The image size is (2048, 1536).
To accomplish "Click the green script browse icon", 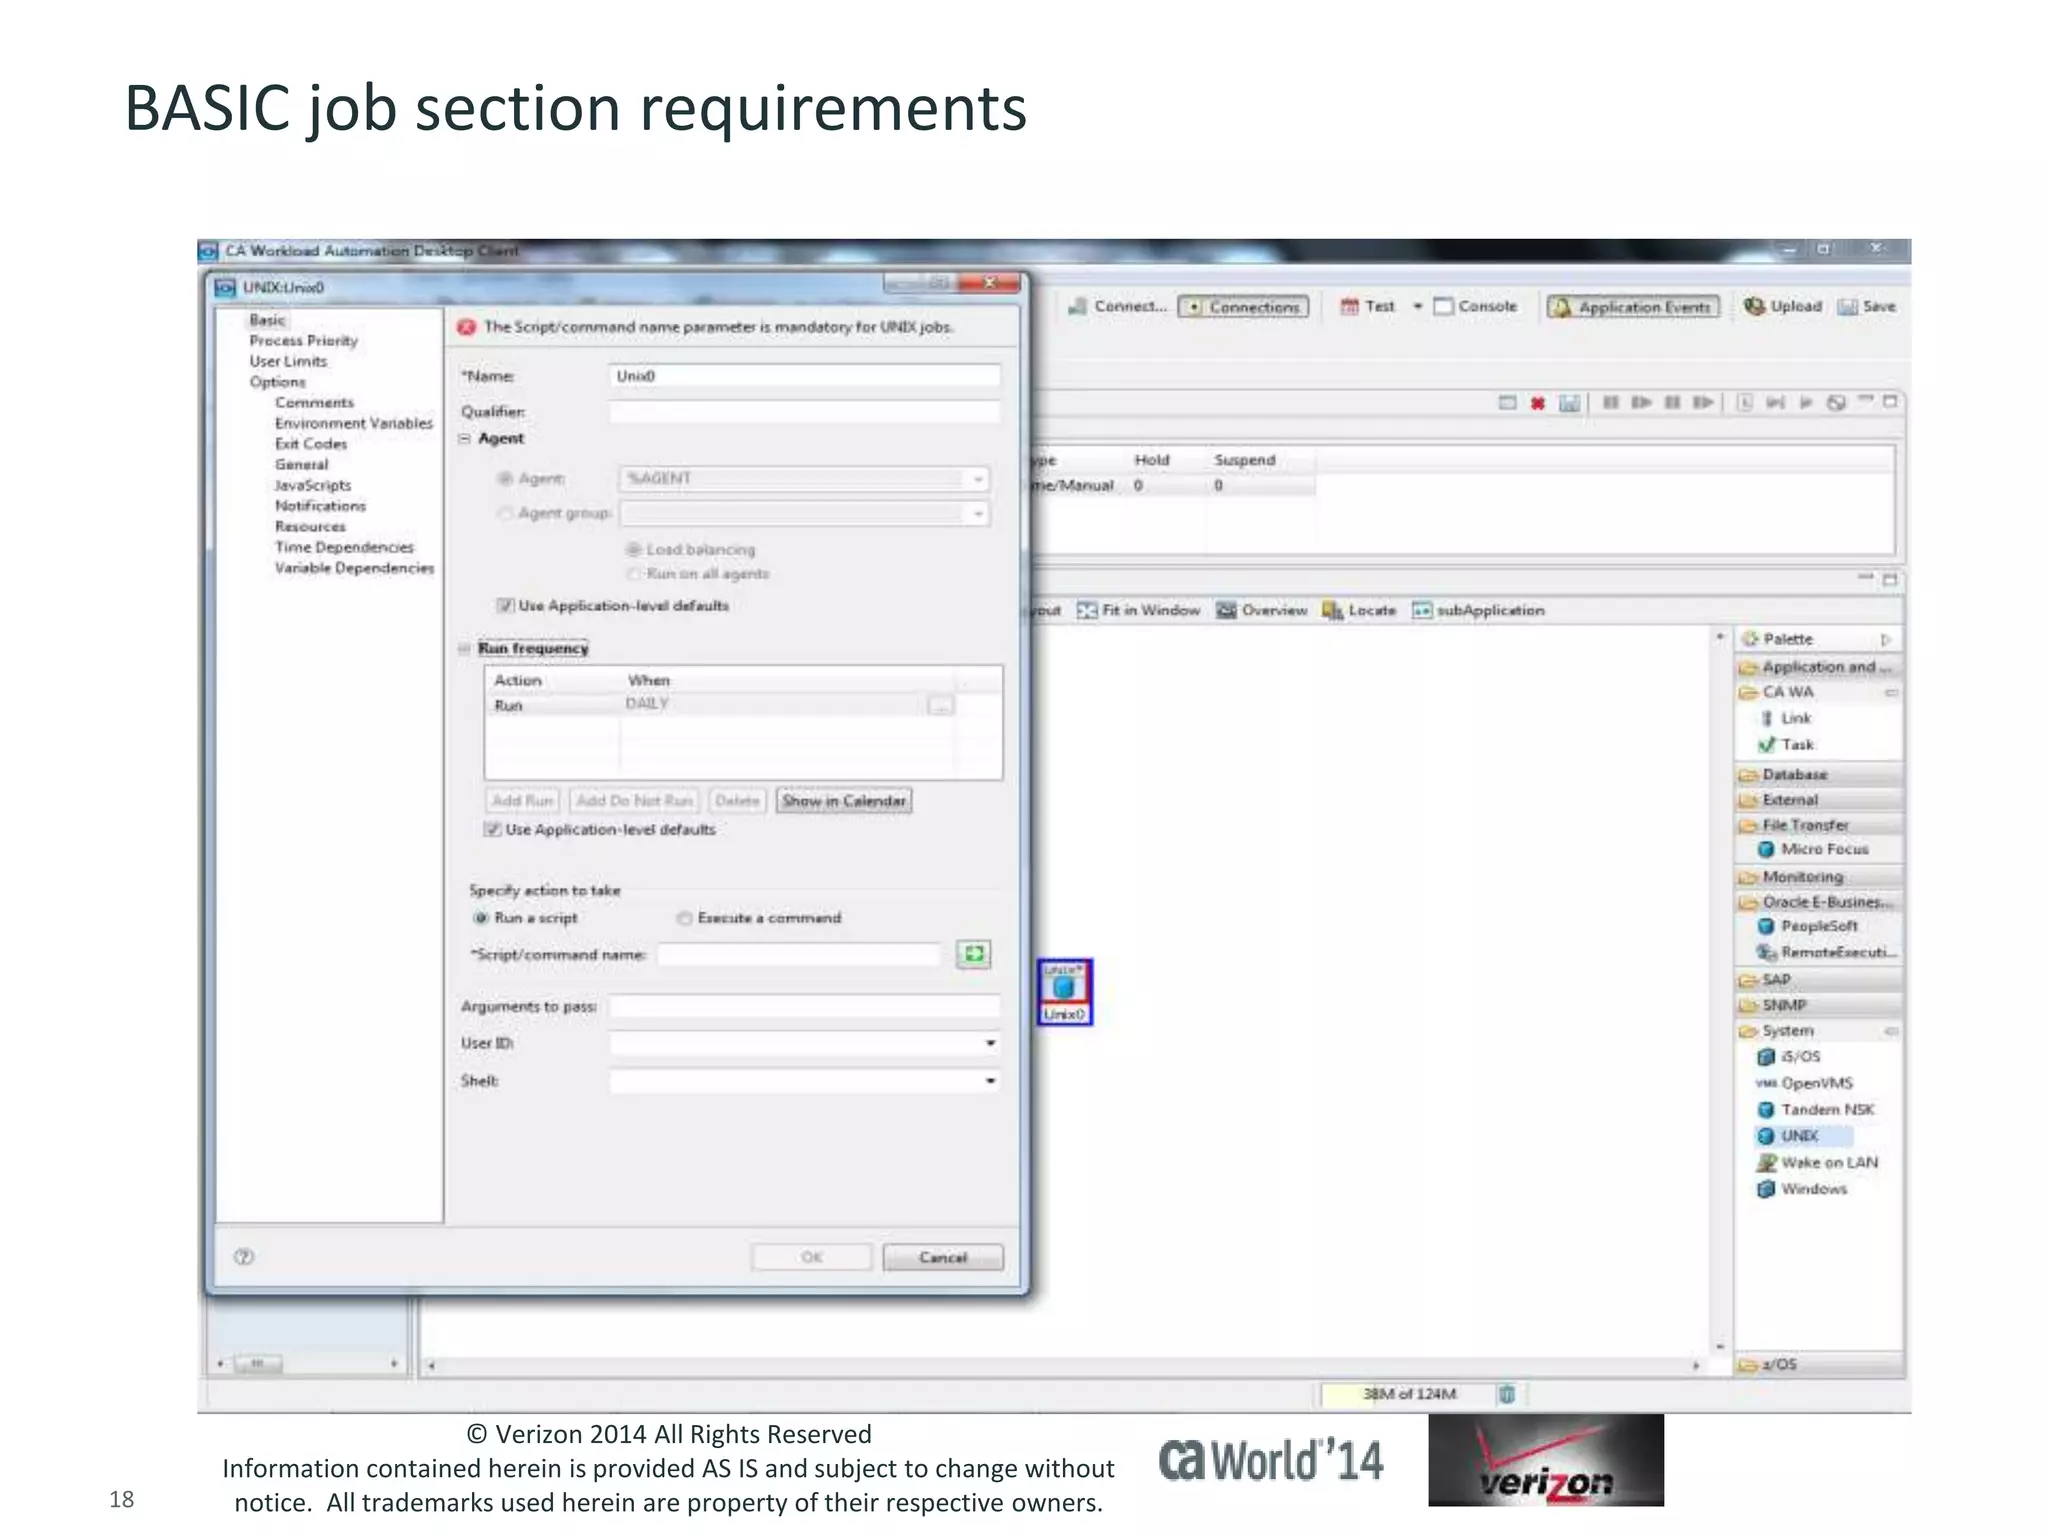I will (973, 954).
